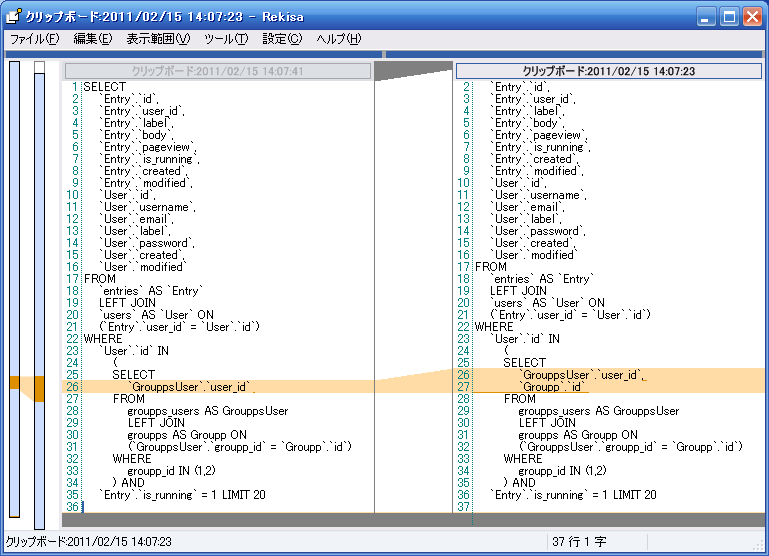Click right pane line `User`.`id` IN
The height and width of the screenshot is (556, 769).
[525, 339]
